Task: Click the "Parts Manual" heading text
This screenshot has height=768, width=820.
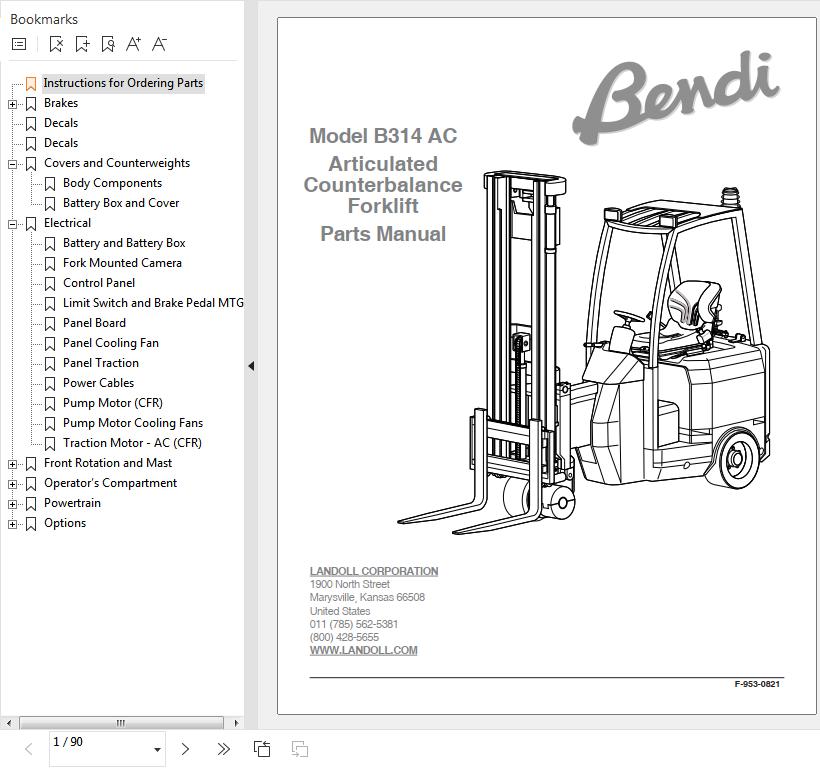Action: pos(383,234)
